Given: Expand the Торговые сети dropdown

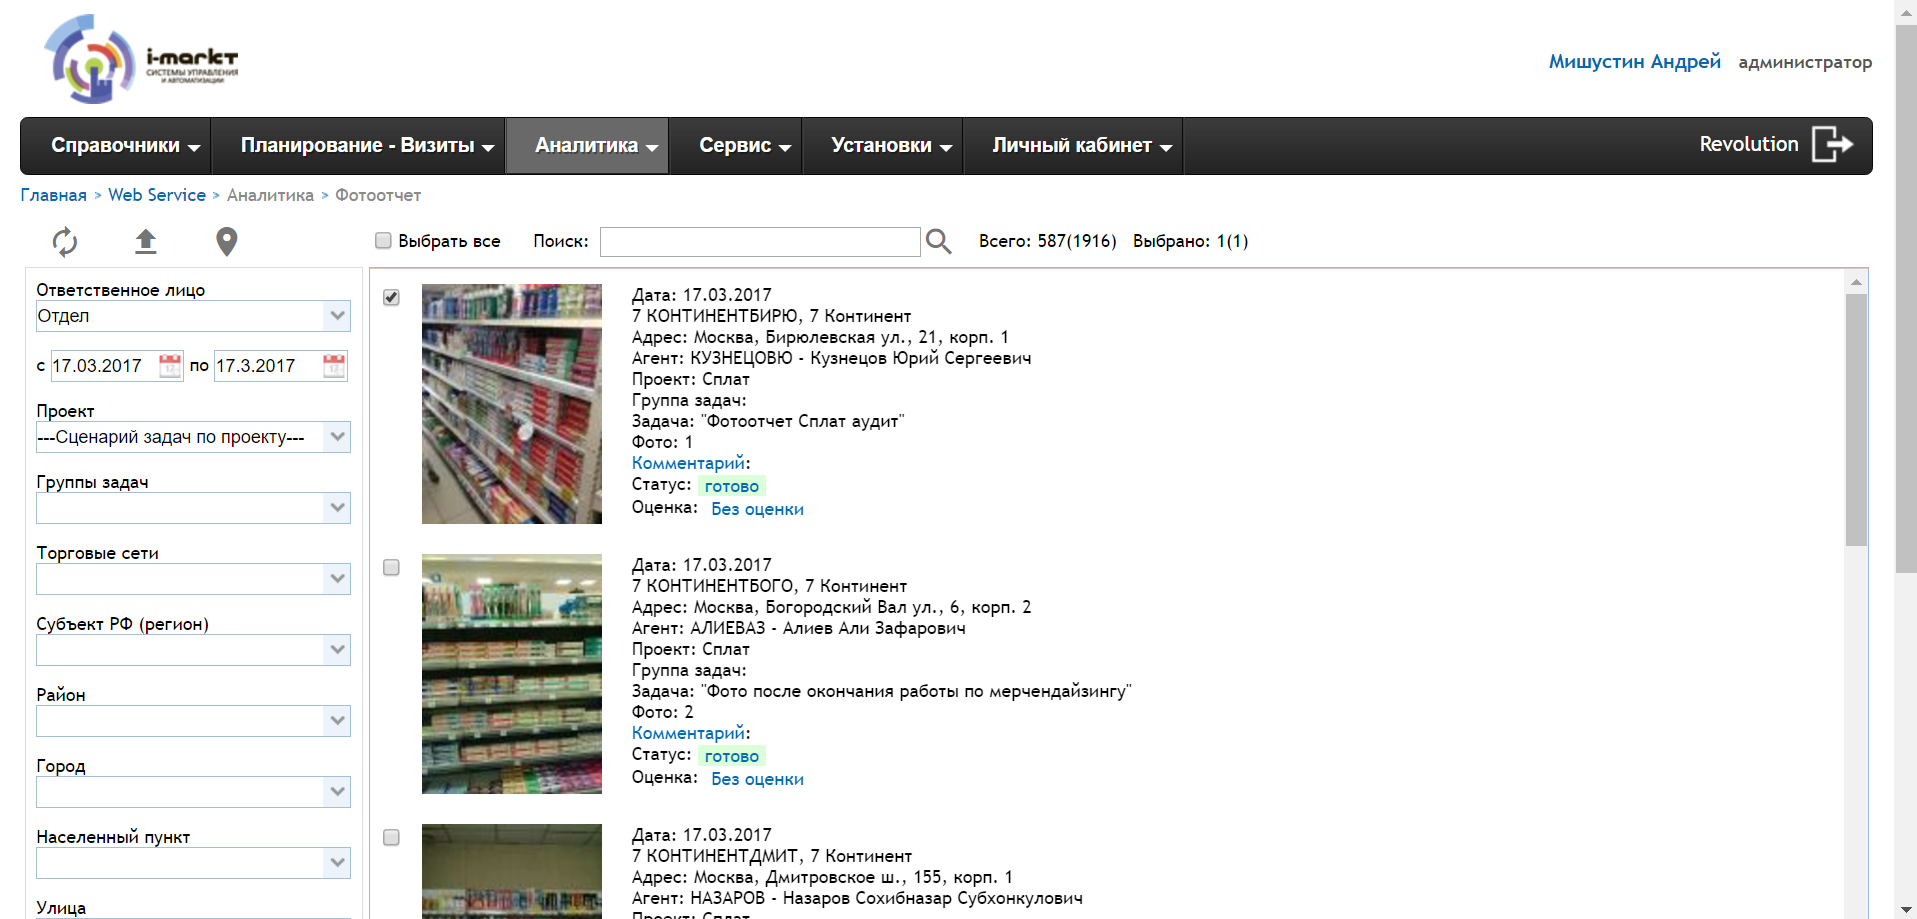Looking at the screenshot, I should (193, 579).
